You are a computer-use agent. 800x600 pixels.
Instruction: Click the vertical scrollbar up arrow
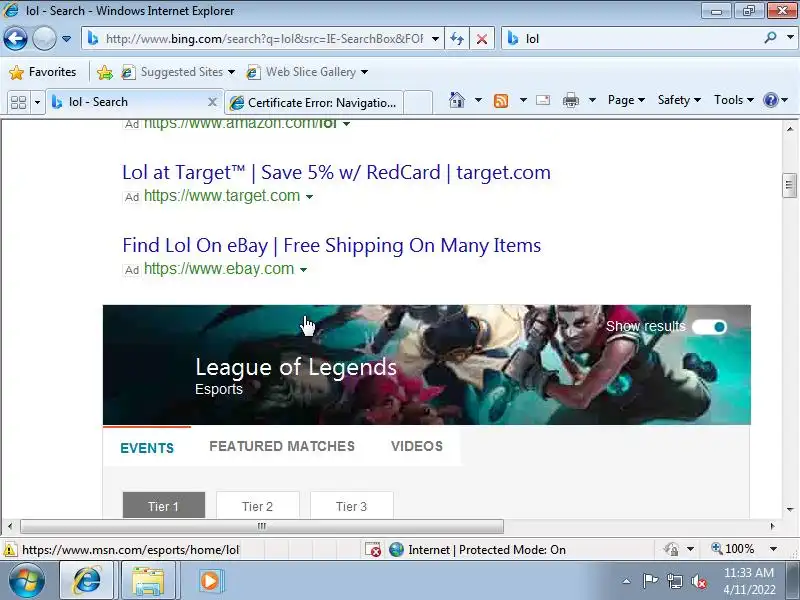[790, 129]
